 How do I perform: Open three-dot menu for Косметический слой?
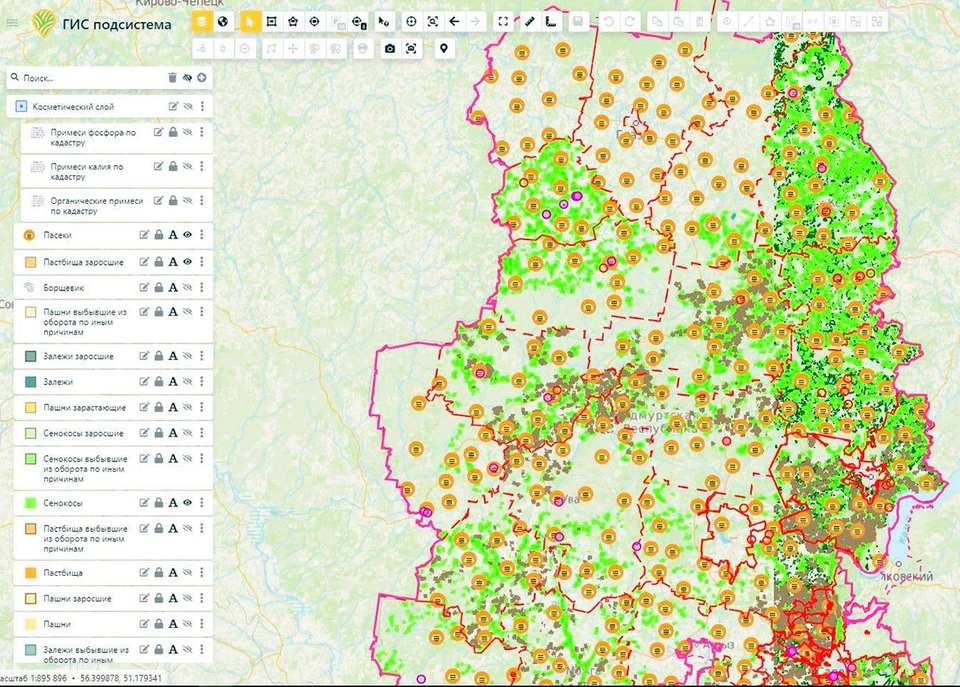(202, 106)
